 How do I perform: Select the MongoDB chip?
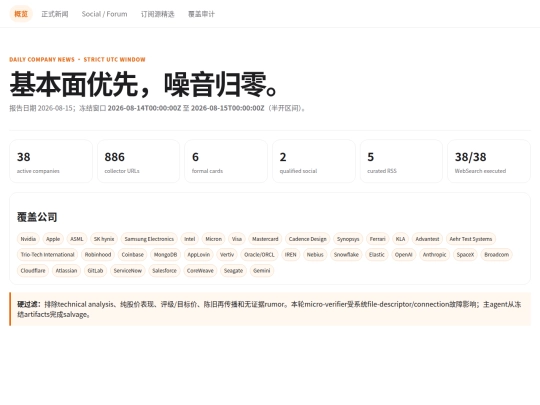tap(165, 255)
